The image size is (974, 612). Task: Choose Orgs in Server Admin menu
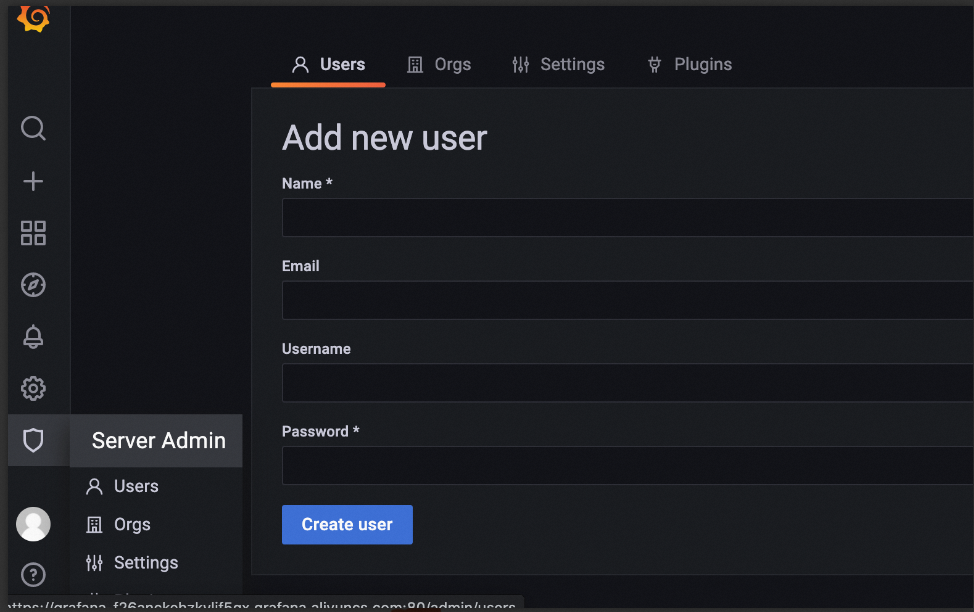(132, 524)
